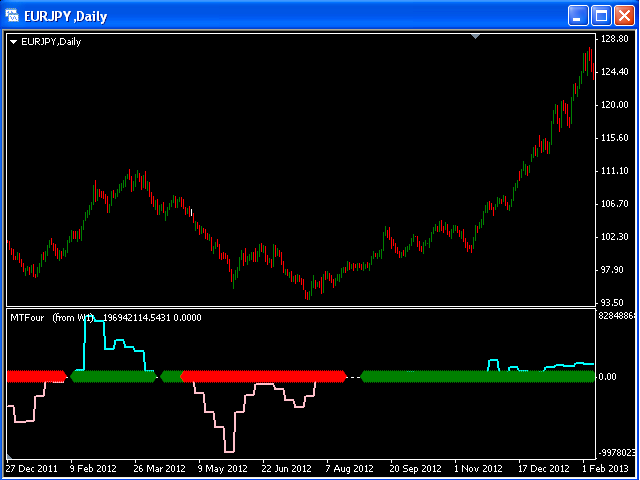Minimize the EURJPY chart window
The height and width of the screenshot is (480, 640).
pos(579,15)
